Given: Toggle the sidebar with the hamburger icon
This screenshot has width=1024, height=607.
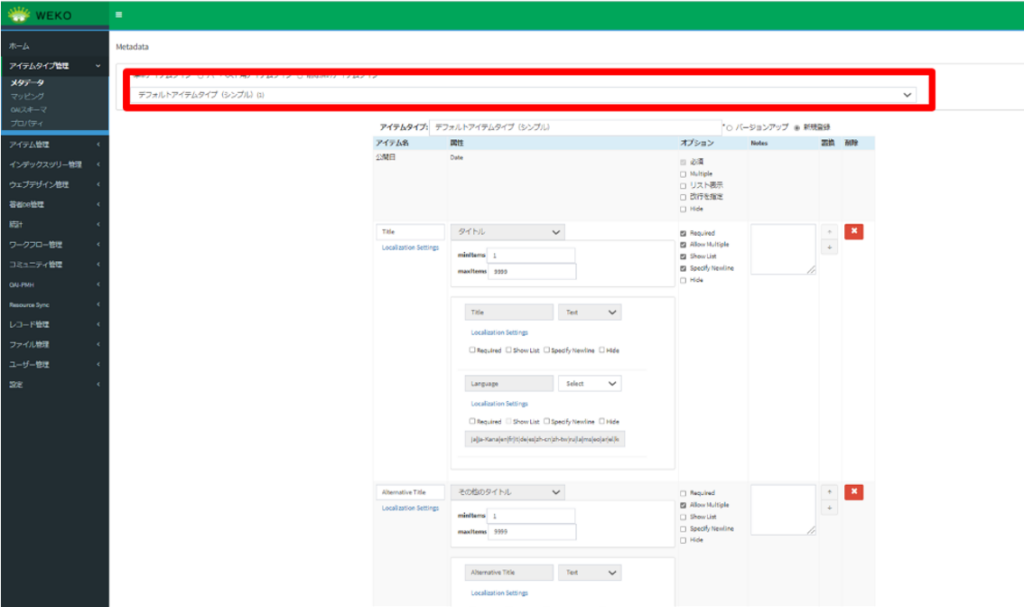Looking at the screenshot, I should tap(119, 15).
